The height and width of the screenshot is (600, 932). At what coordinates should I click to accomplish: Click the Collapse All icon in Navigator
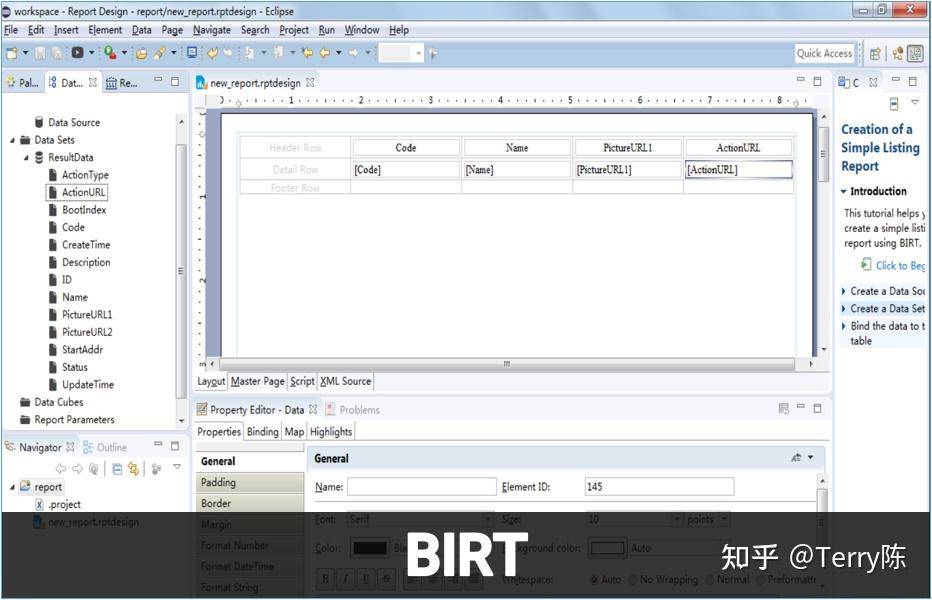[x=117, y=469]
